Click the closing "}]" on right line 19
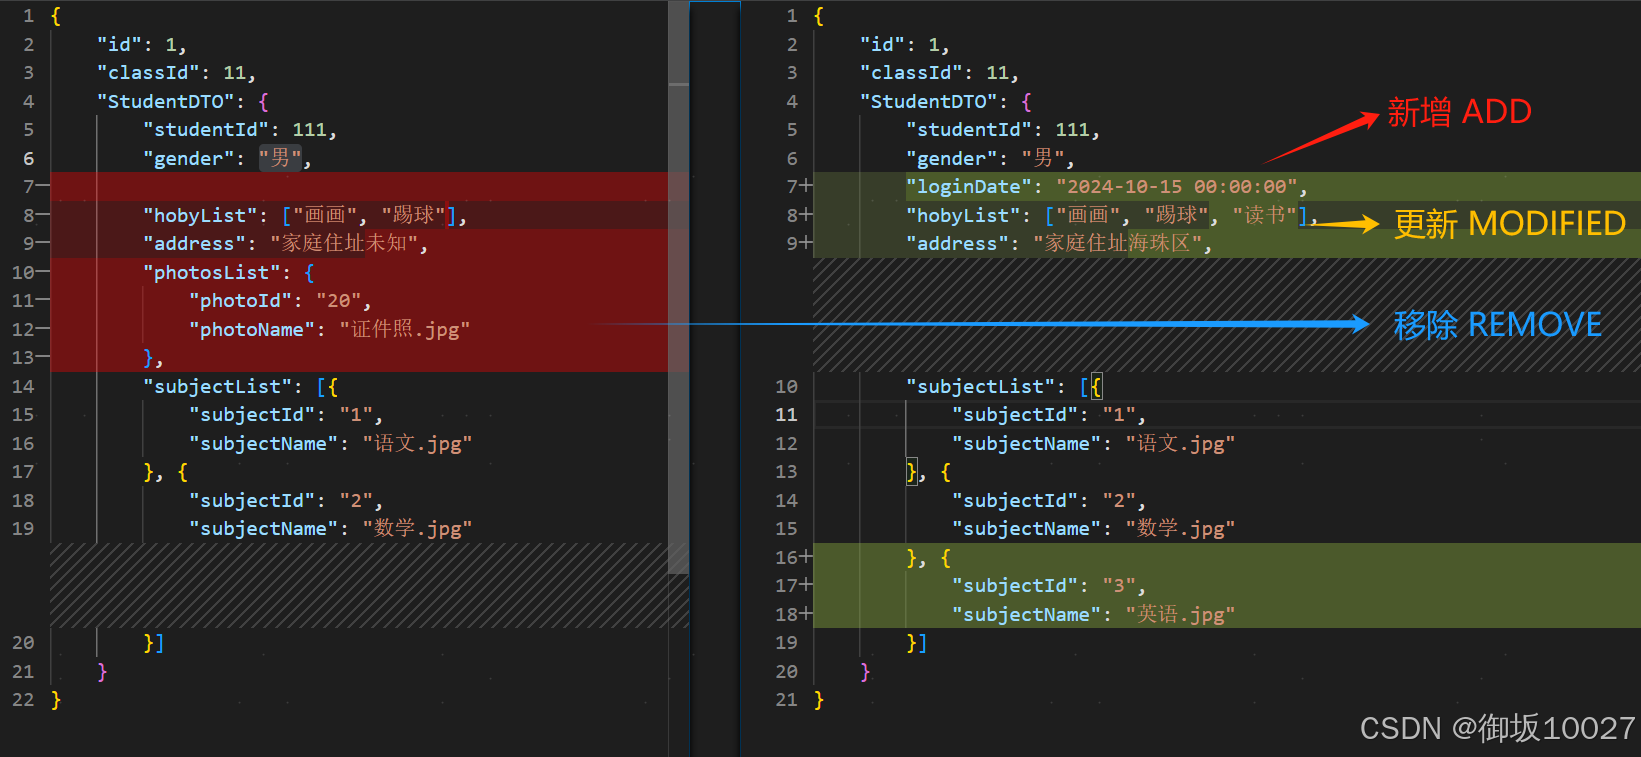Viewport: 1641px width, 757px height. (916, 642)
